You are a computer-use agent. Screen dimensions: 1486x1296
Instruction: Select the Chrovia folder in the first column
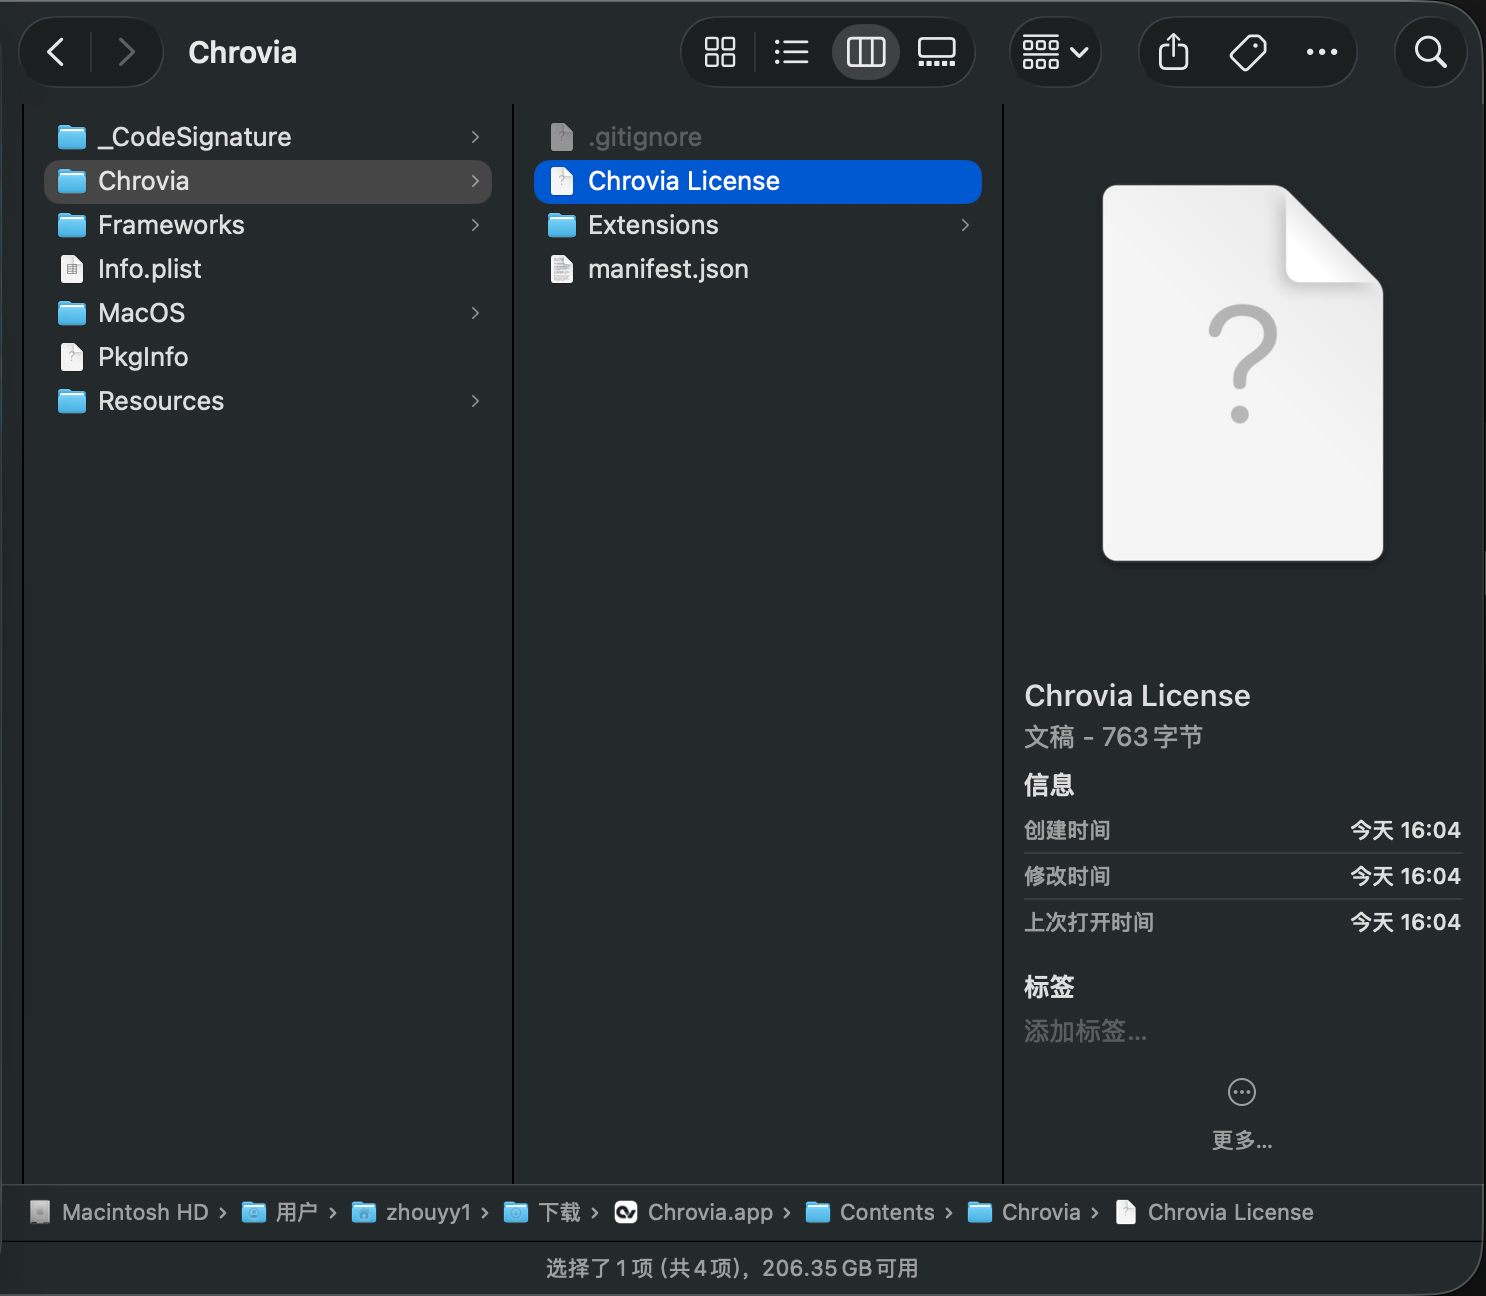point(268,181)
